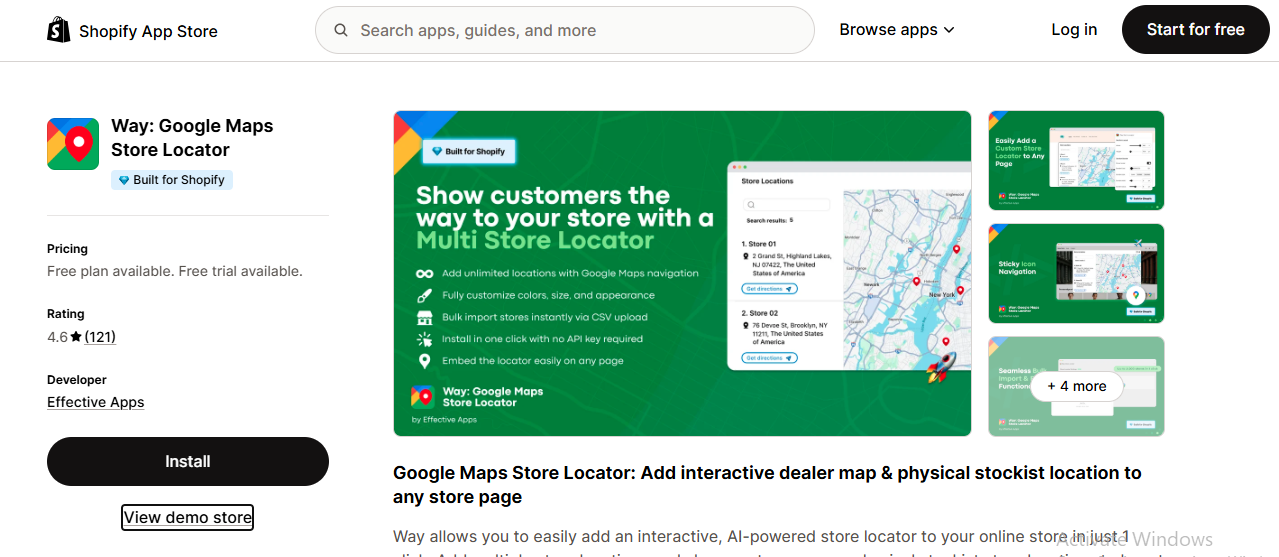
Task: Click the View demo store link
Action: coord(188,517)
